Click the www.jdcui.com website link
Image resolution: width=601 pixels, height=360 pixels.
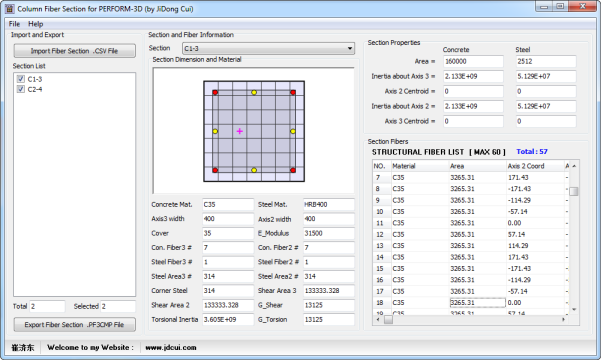(171, 347)
